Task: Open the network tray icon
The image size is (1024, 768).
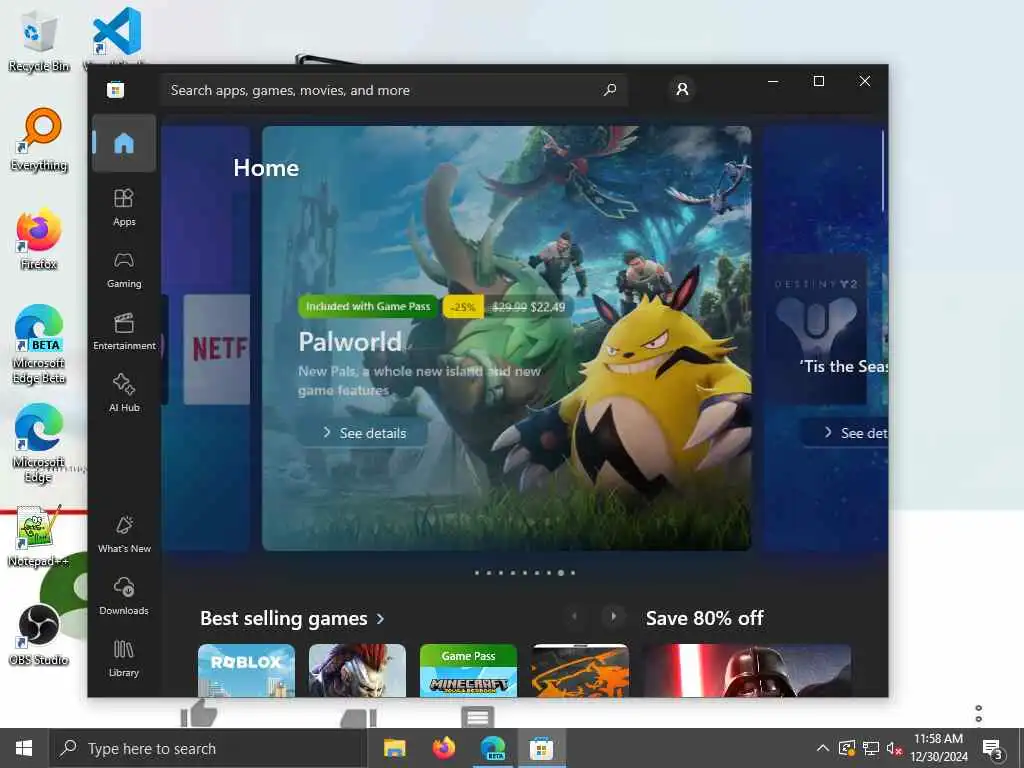Action: 871,748
